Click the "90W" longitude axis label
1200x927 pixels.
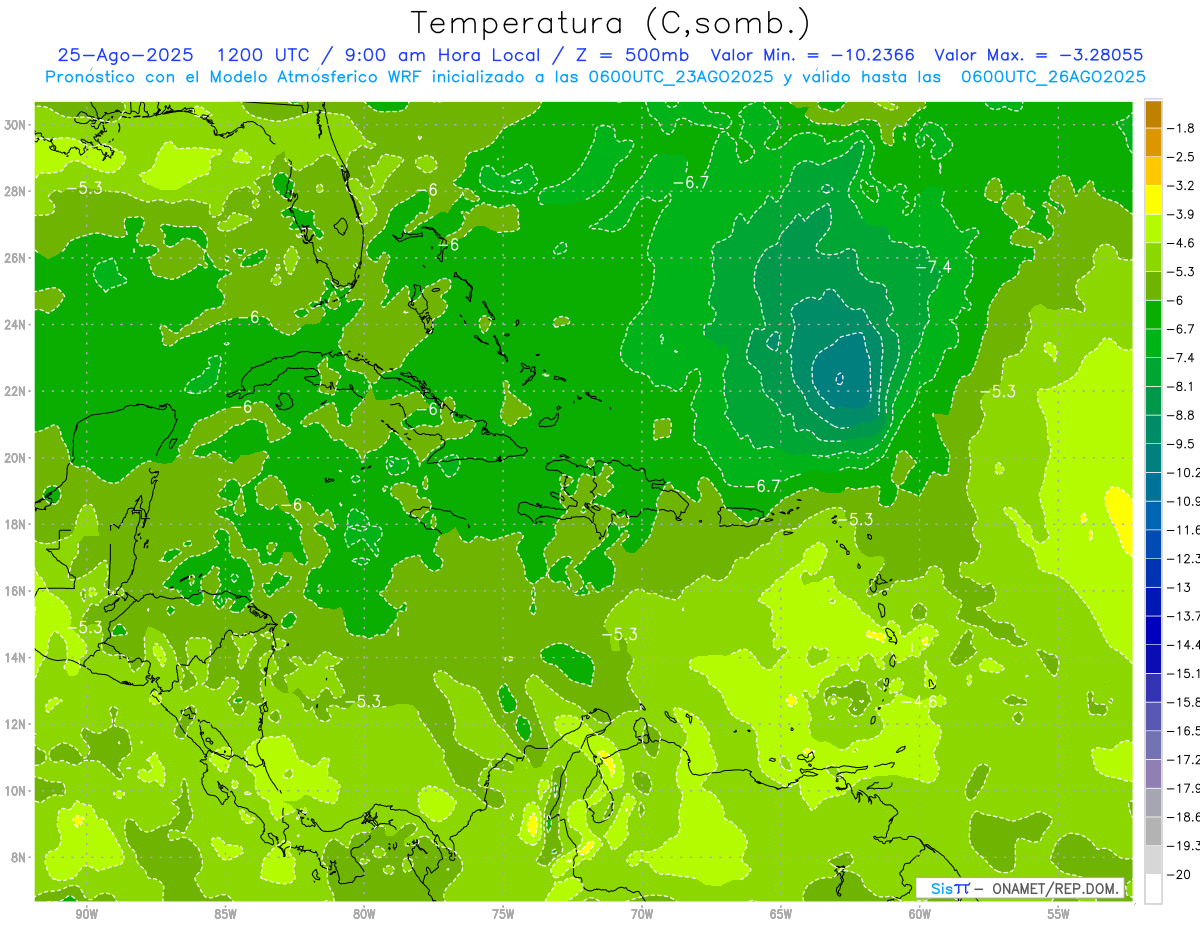(86, 913)
